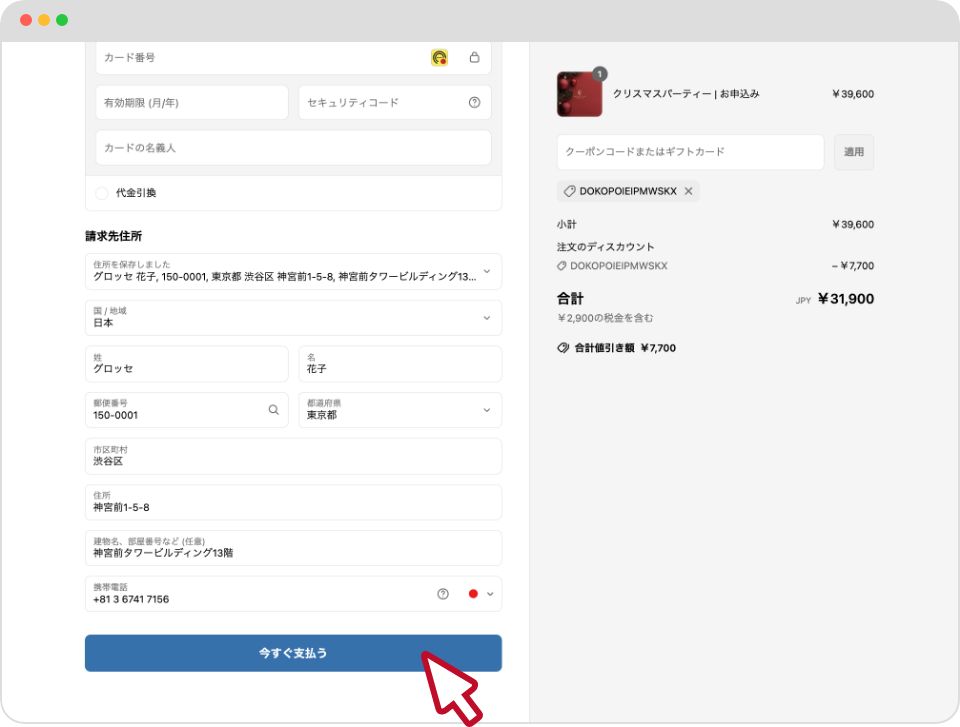Click the phone number help question icon
Screen dimensions: 960x727
tap(443, 594)
